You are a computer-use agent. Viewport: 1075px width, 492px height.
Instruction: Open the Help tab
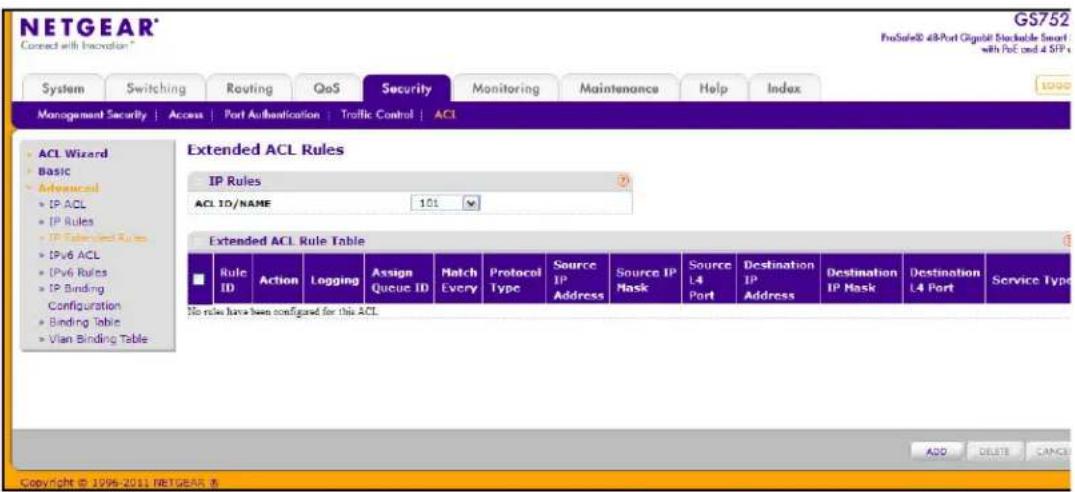tap(712, 89)
